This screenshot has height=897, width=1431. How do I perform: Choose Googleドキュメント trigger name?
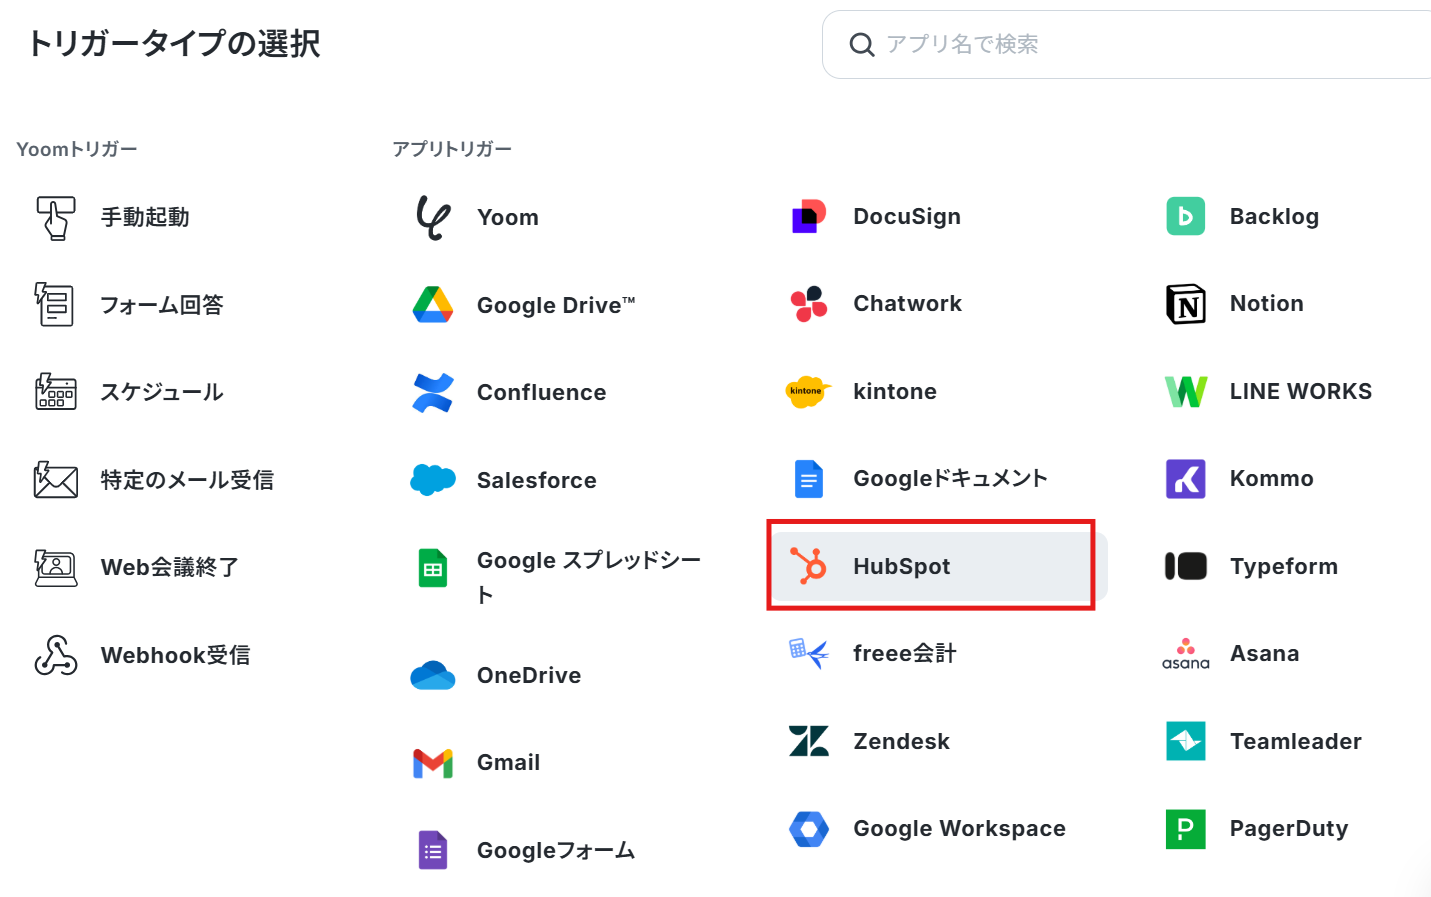point(951,479)
